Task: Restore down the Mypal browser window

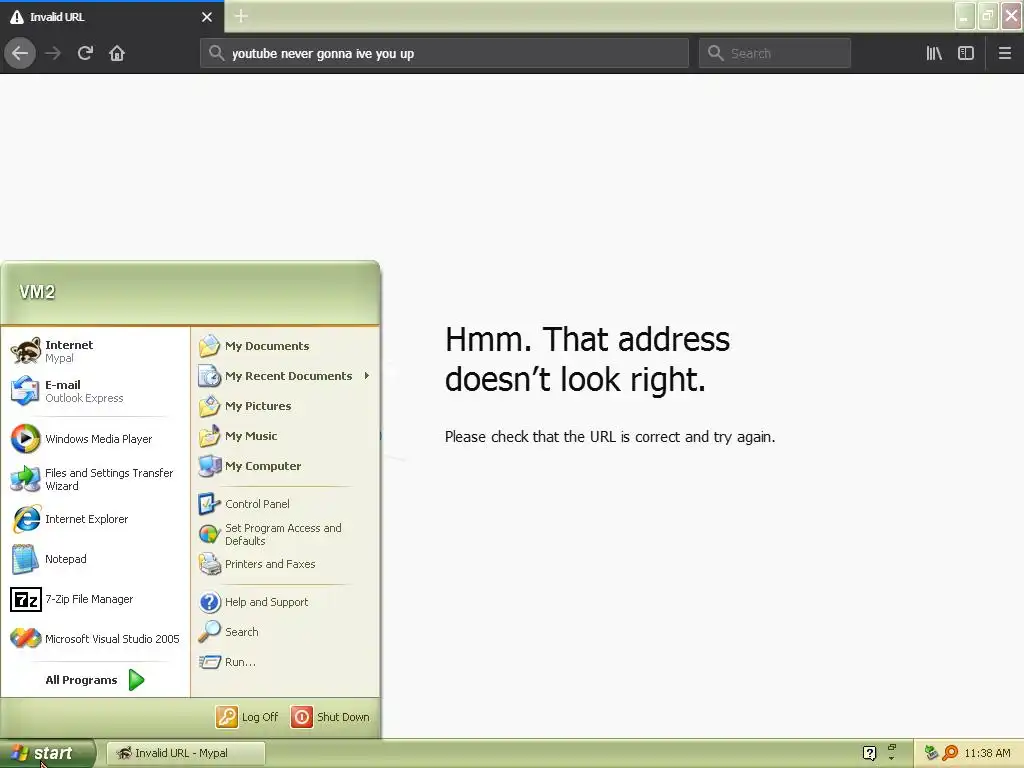Action: click(988, 16)
